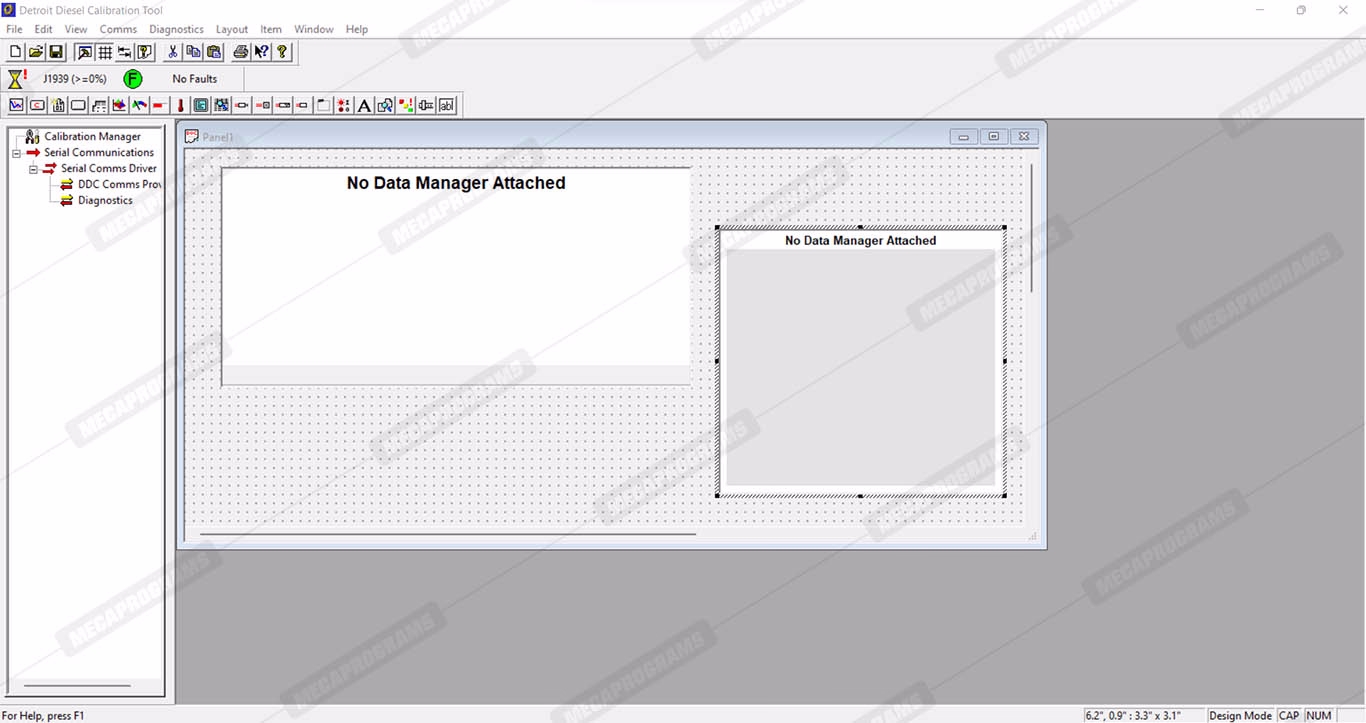Click the hourglass comms status icon
Screen dimensions: 1366x723
click(16, 79)
